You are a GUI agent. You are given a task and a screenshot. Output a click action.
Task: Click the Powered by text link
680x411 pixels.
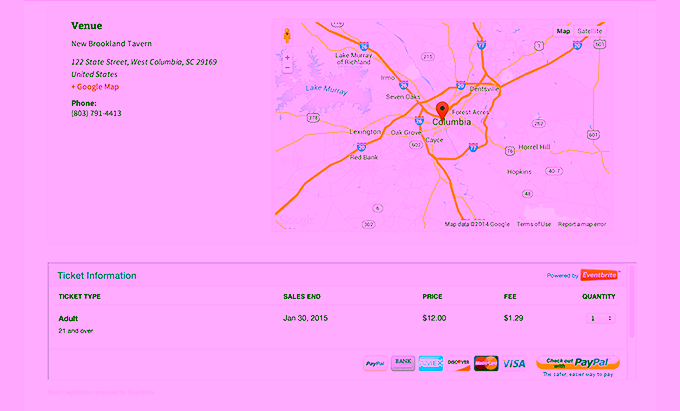(x=562, y=275)
